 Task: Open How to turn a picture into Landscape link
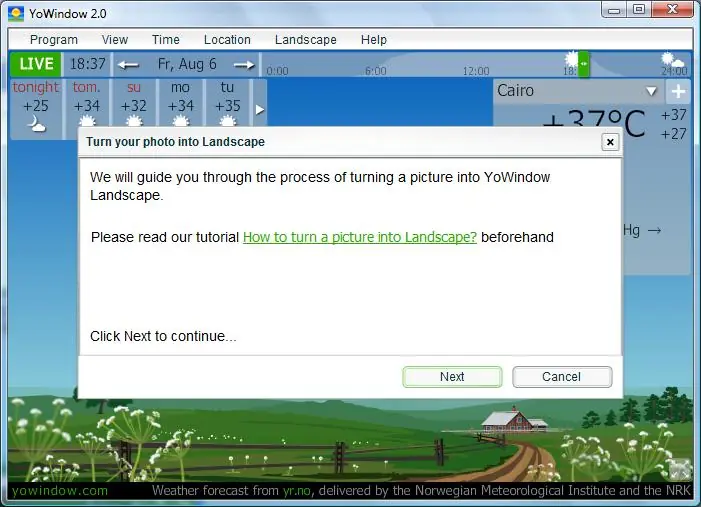[360, 237]
